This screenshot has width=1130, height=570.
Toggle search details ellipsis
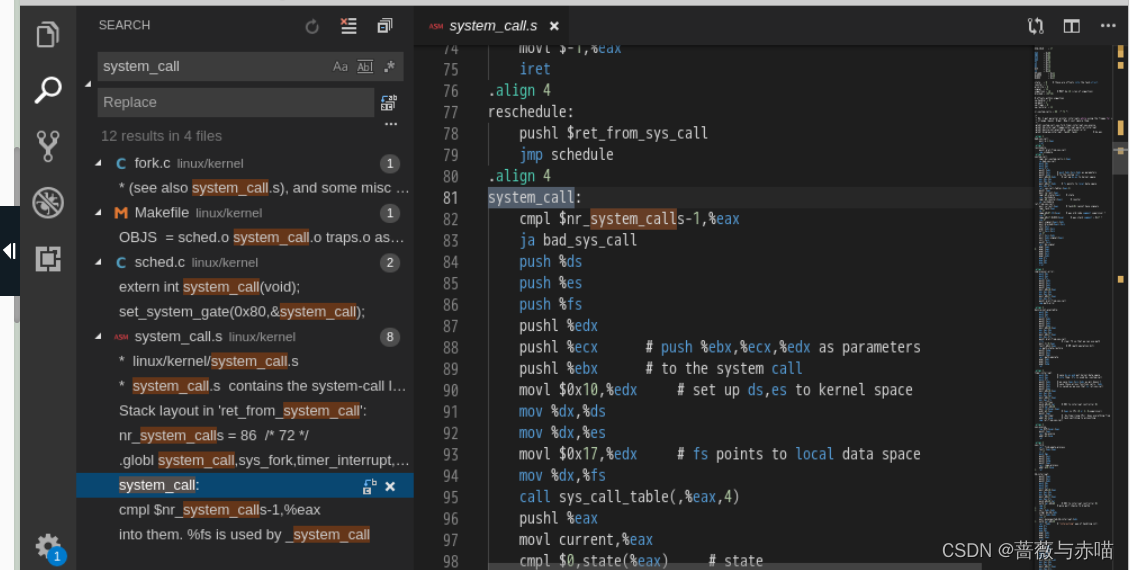point(391,124)
